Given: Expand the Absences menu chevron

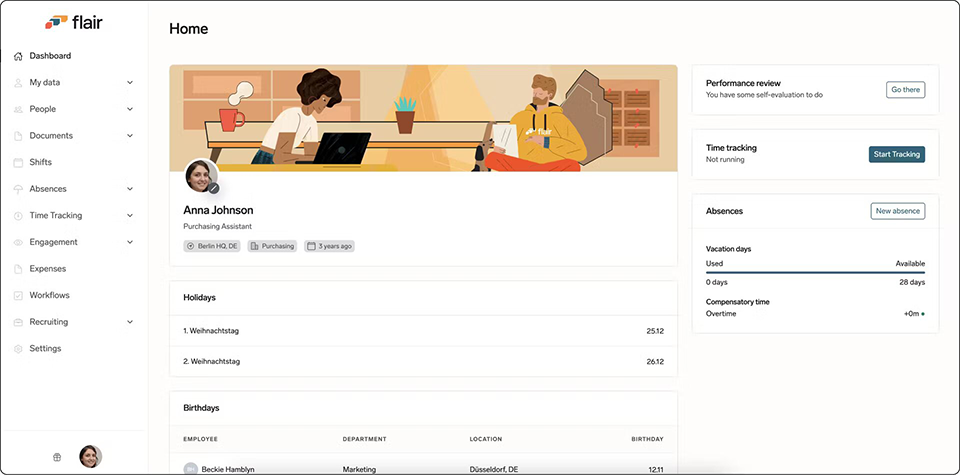Looking at the screenshot, I should 130,189.
